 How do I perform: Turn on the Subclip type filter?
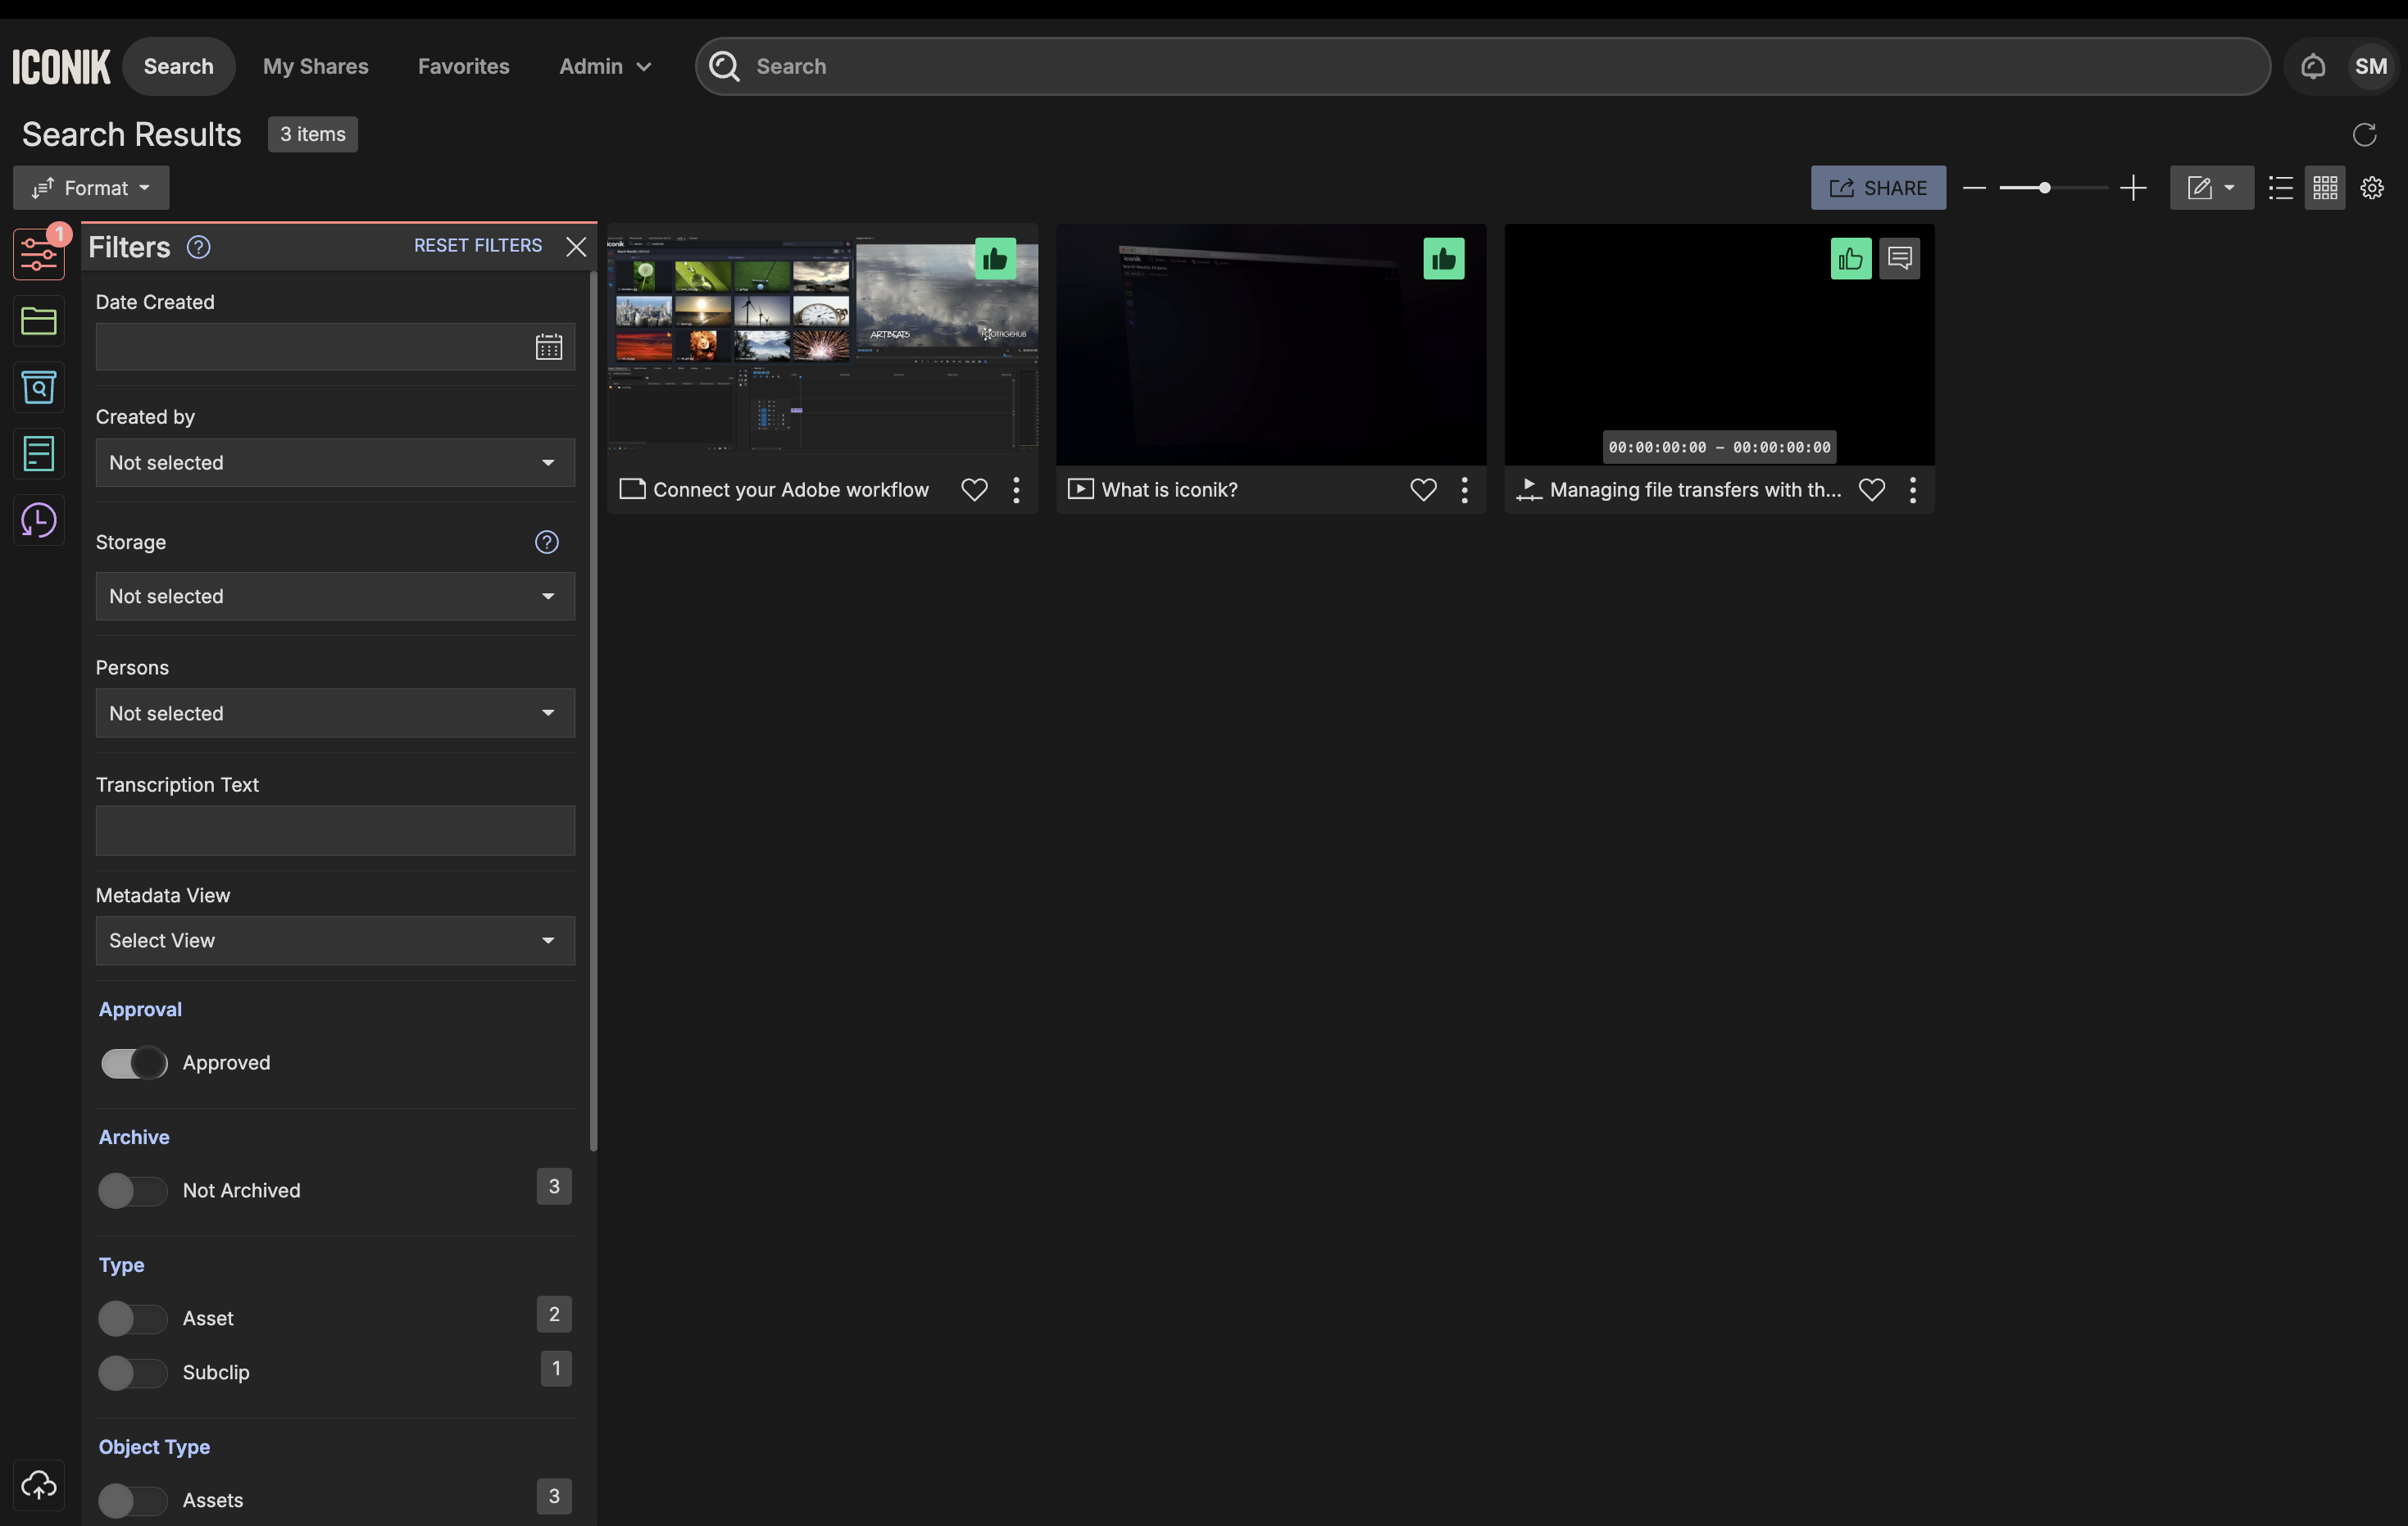(132, 1373)
